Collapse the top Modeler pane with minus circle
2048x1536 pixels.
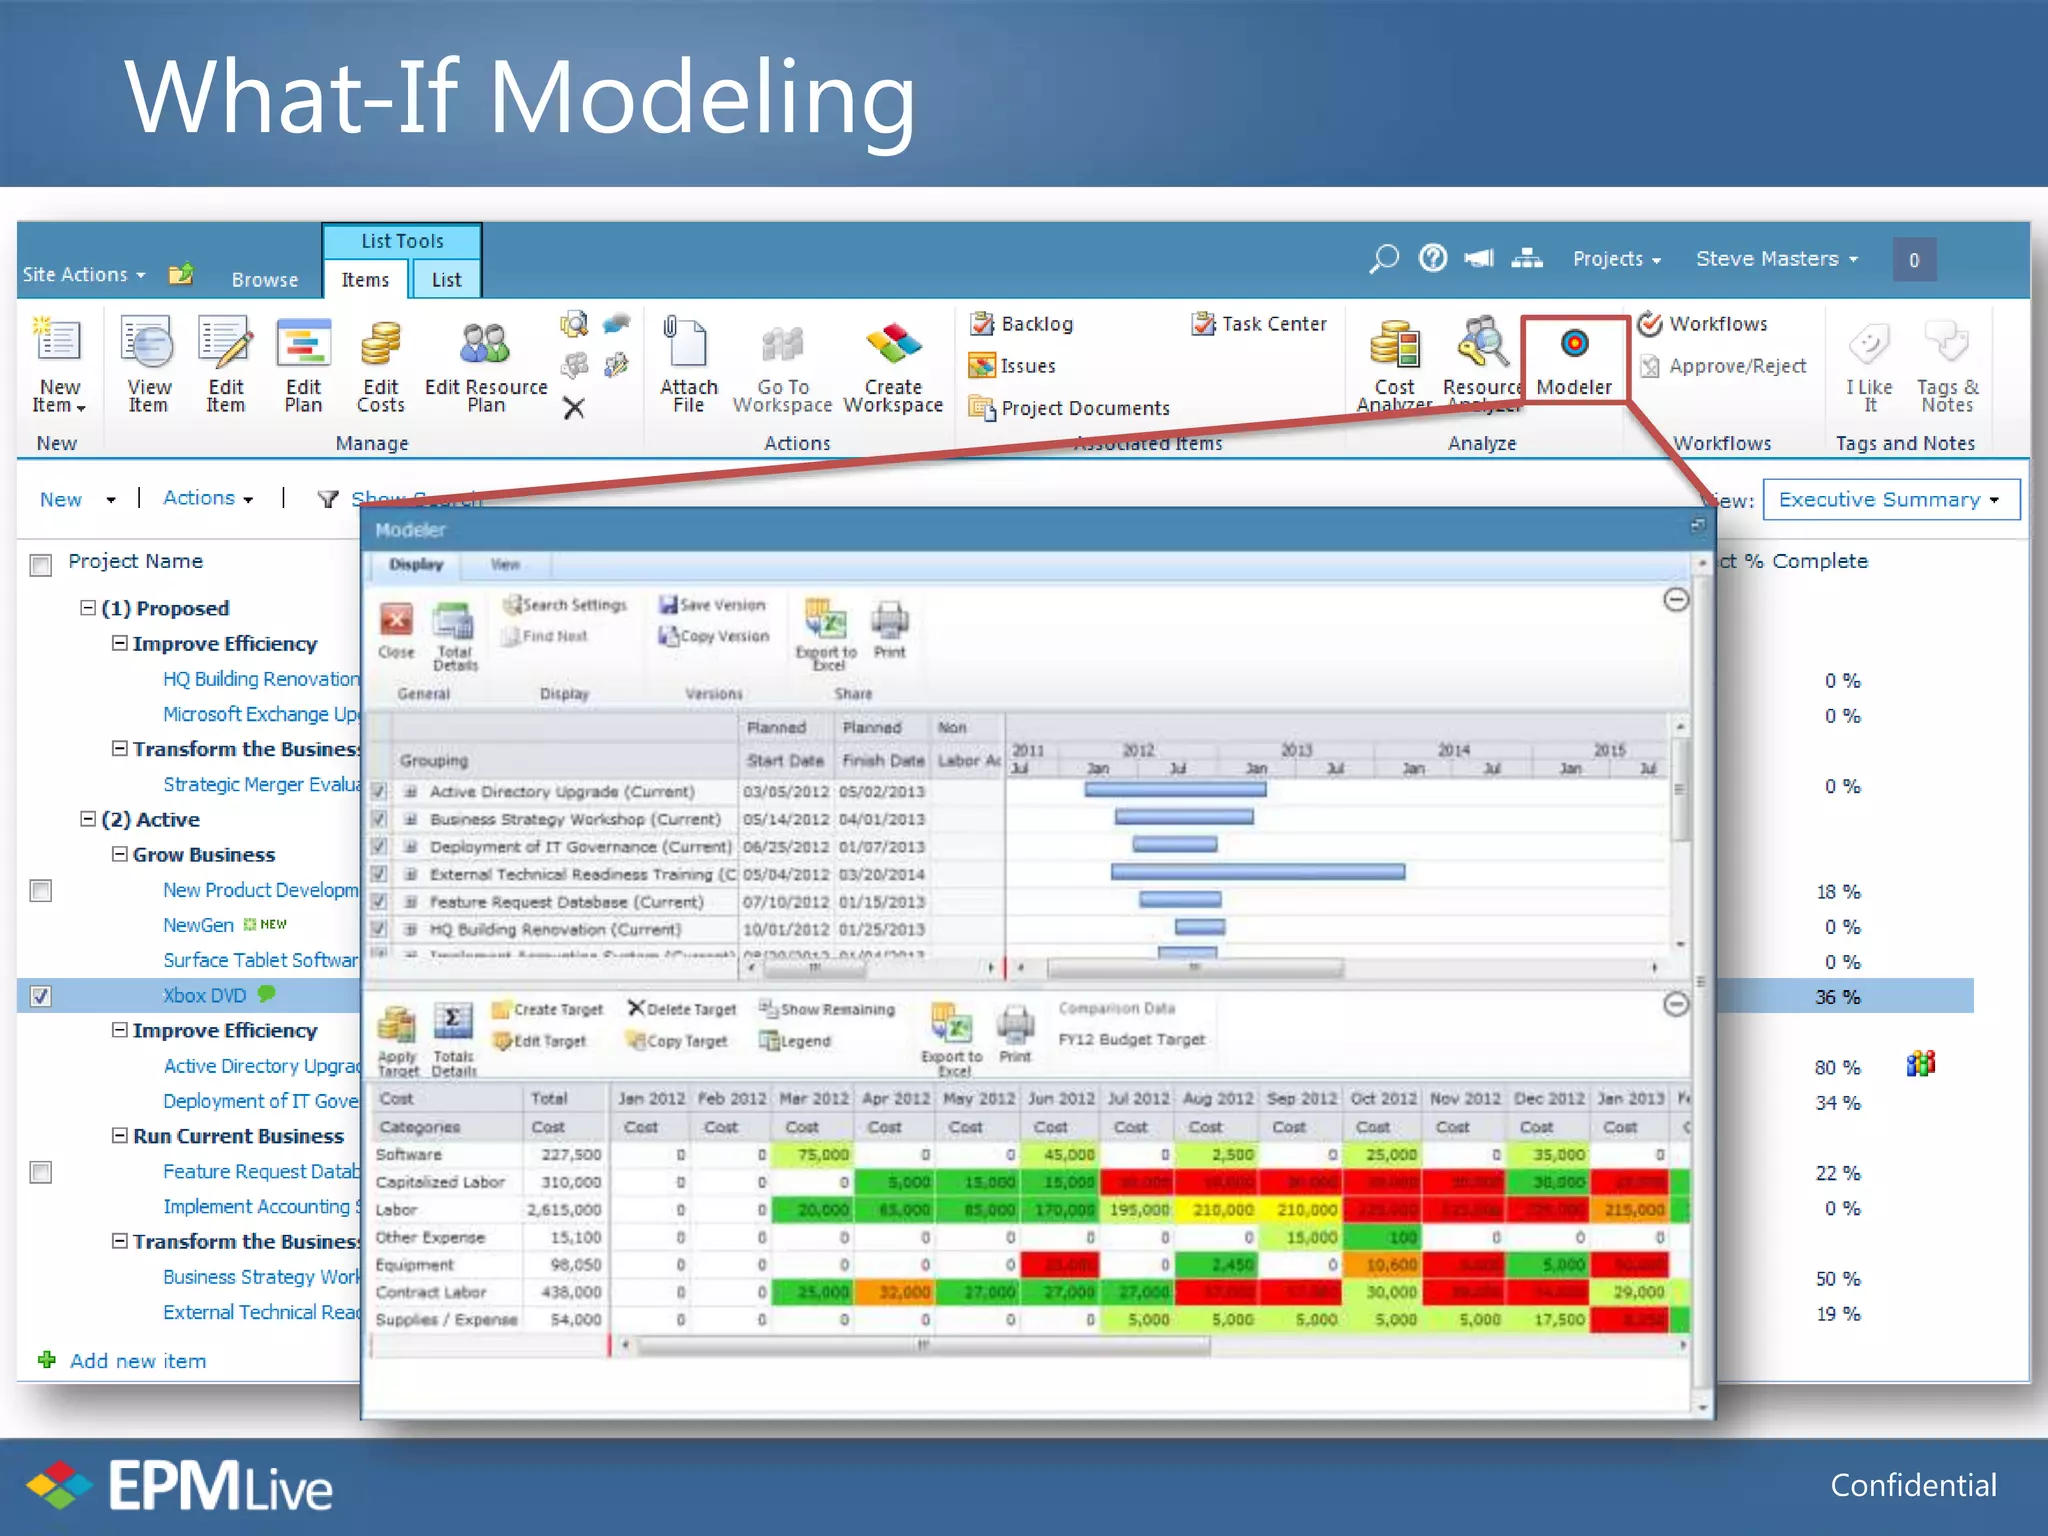1676,600
